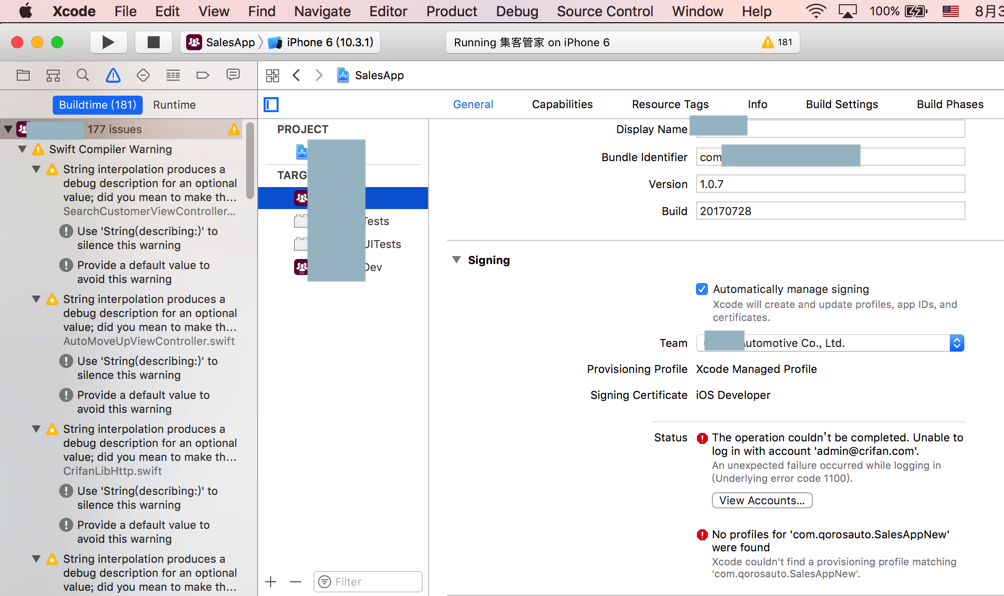The width and height of the screenshot is (1004, 596).
Task: Switch to Runtime issues
Action: (174, 104)
